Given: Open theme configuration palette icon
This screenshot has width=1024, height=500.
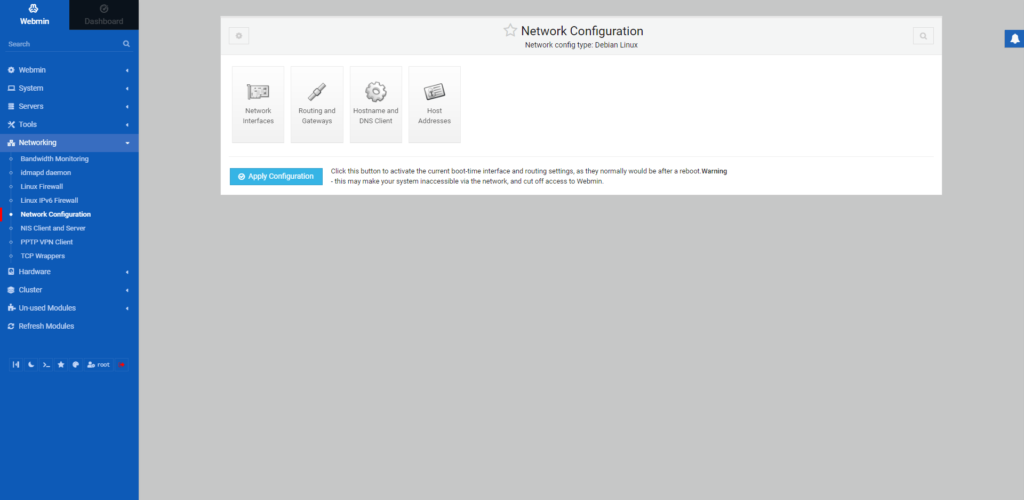Looking at the screenshot, I should (76, 365).
